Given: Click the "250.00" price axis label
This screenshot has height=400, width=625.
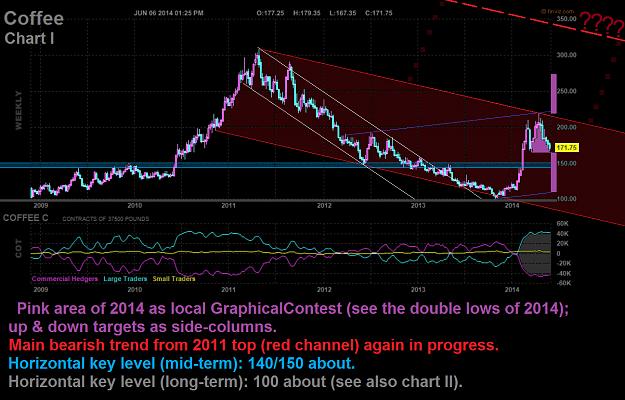Looking at the screenshot, I should pyautogui.click(x=566, y=91).
